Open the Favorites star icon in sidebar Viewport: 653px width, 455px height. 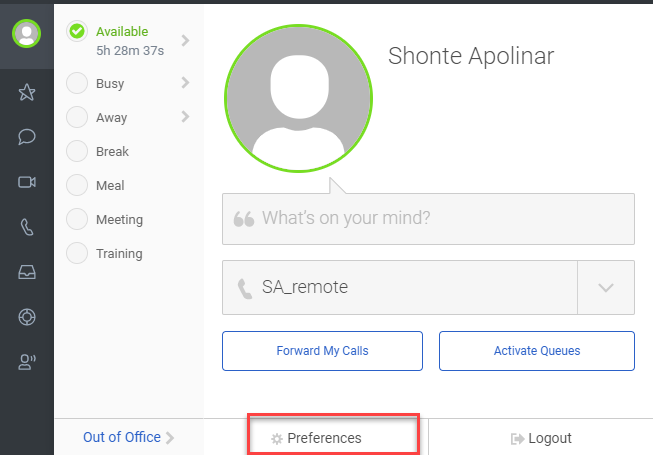(27, 93)
